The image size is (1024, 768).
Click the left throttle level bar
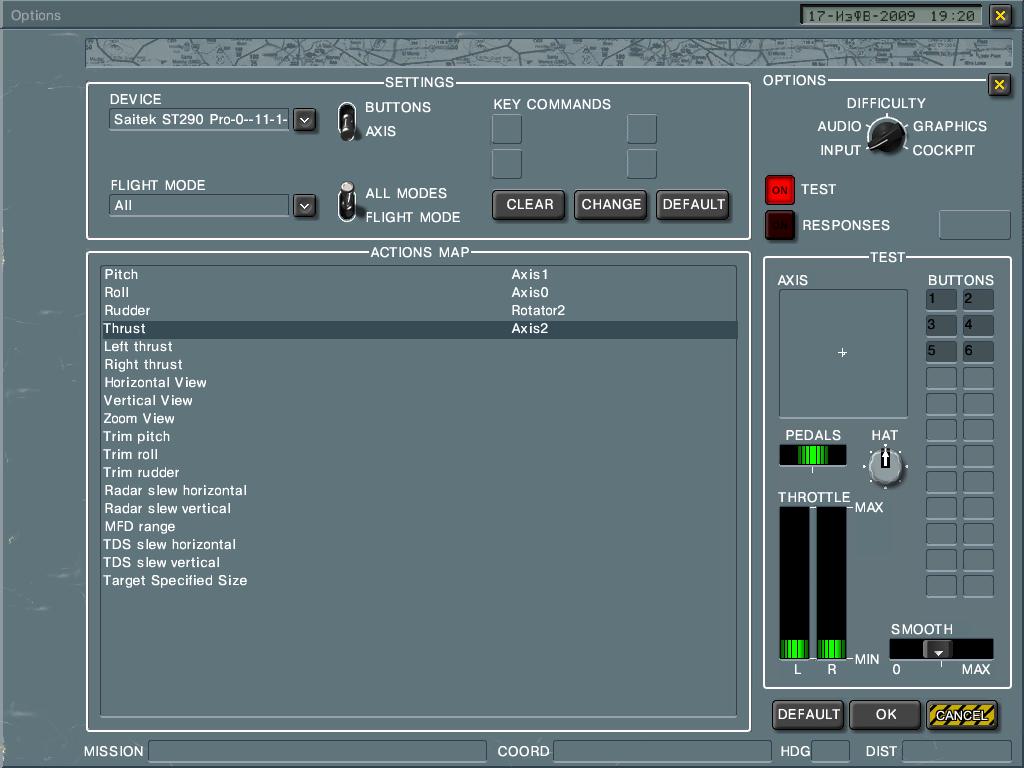(794, 582)
